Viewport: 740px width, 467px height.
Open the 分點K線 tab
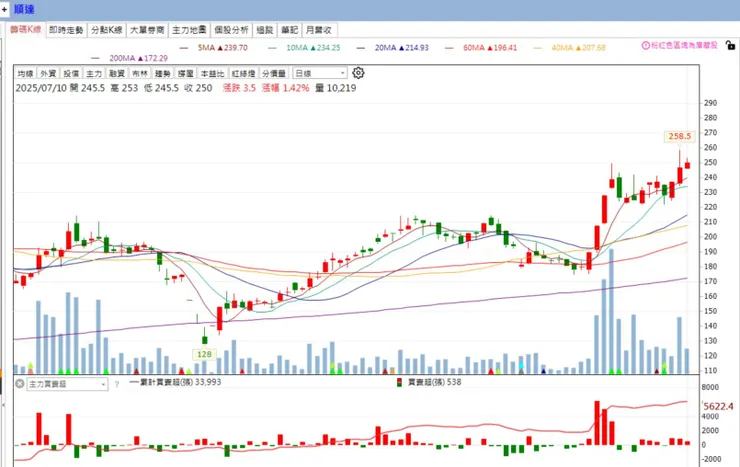coord(107,30)
